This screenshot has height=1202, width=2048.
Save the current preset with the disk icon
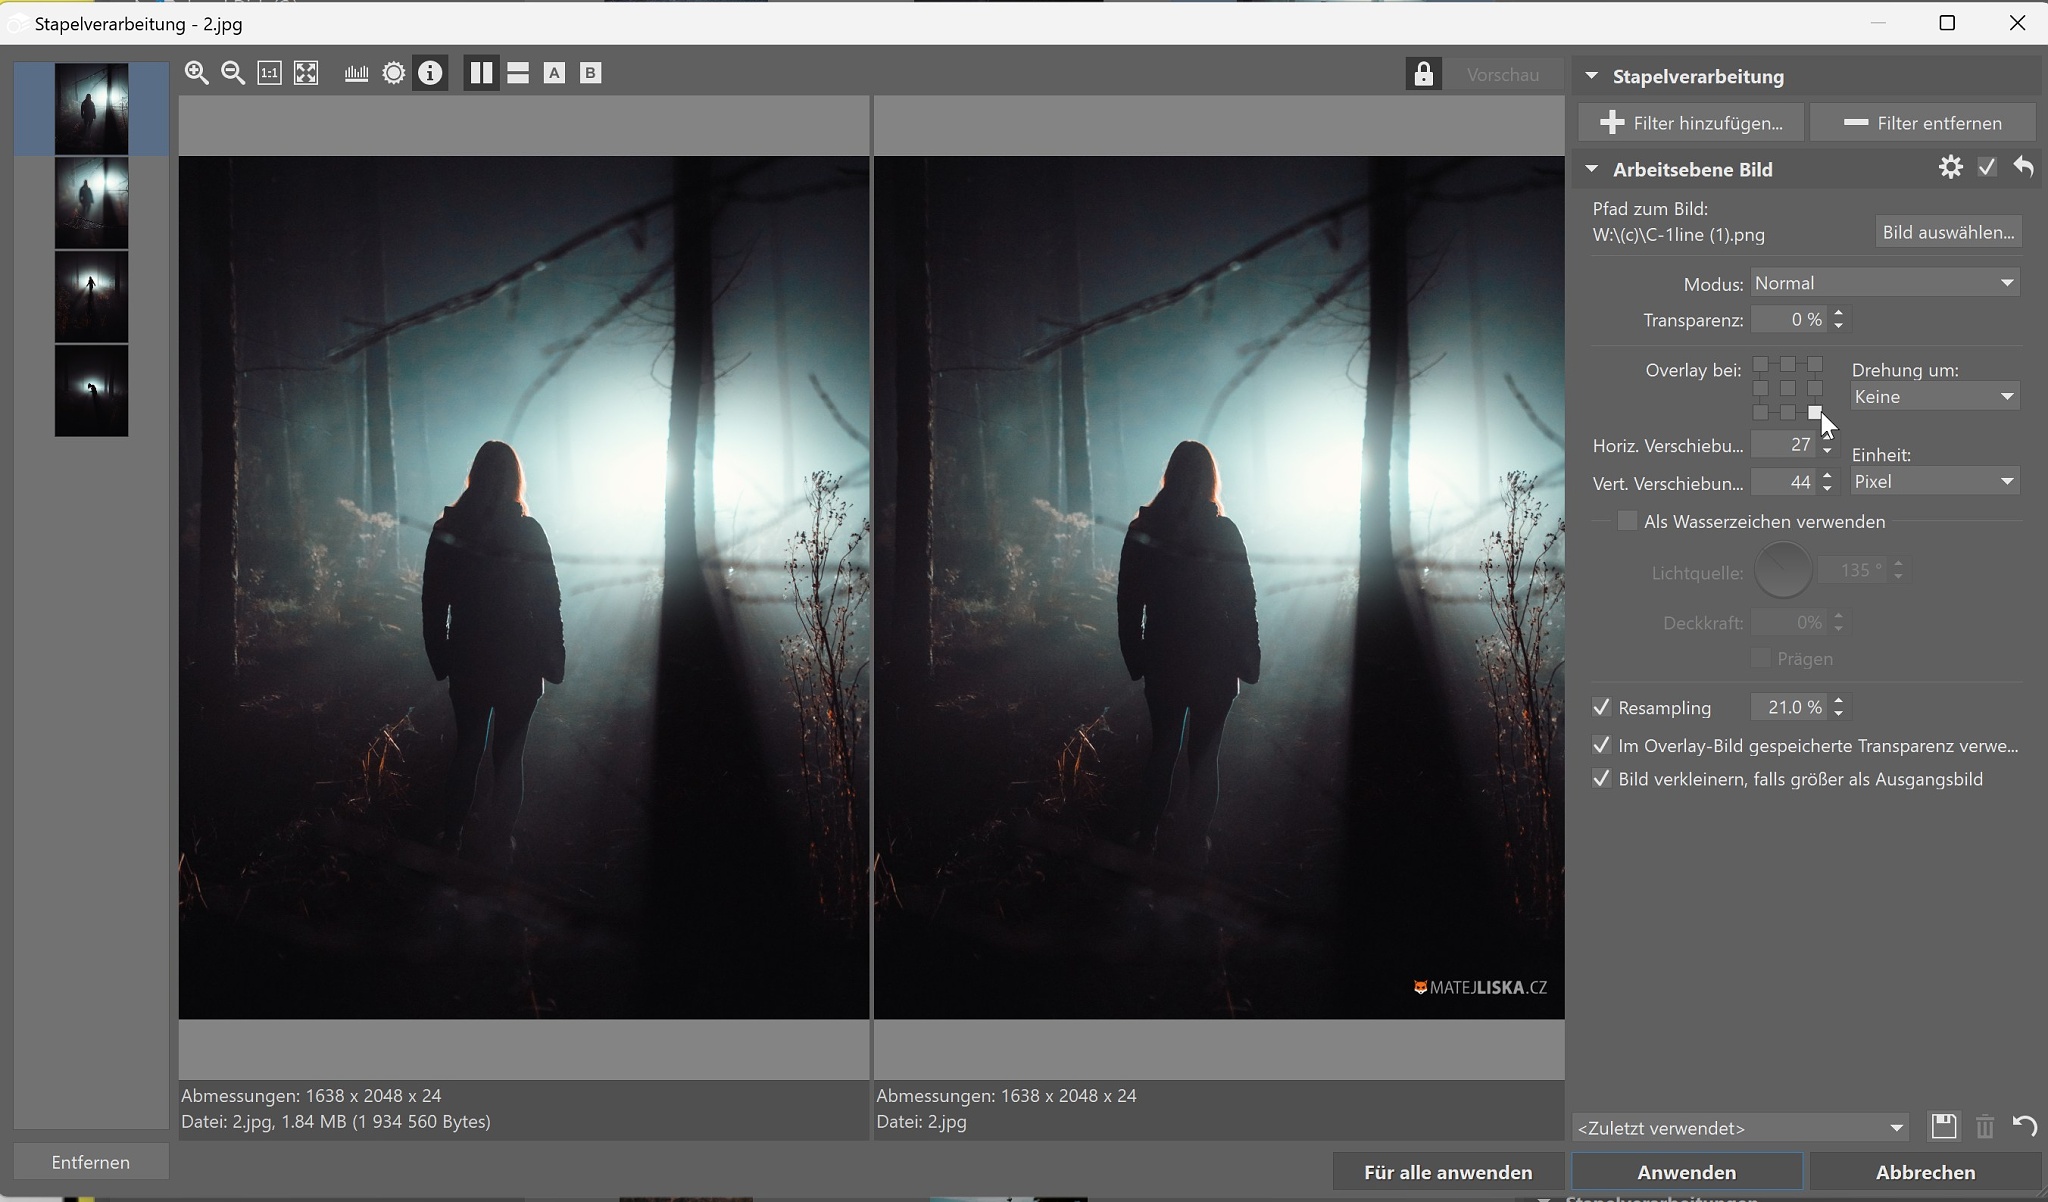[1943, 1127]
